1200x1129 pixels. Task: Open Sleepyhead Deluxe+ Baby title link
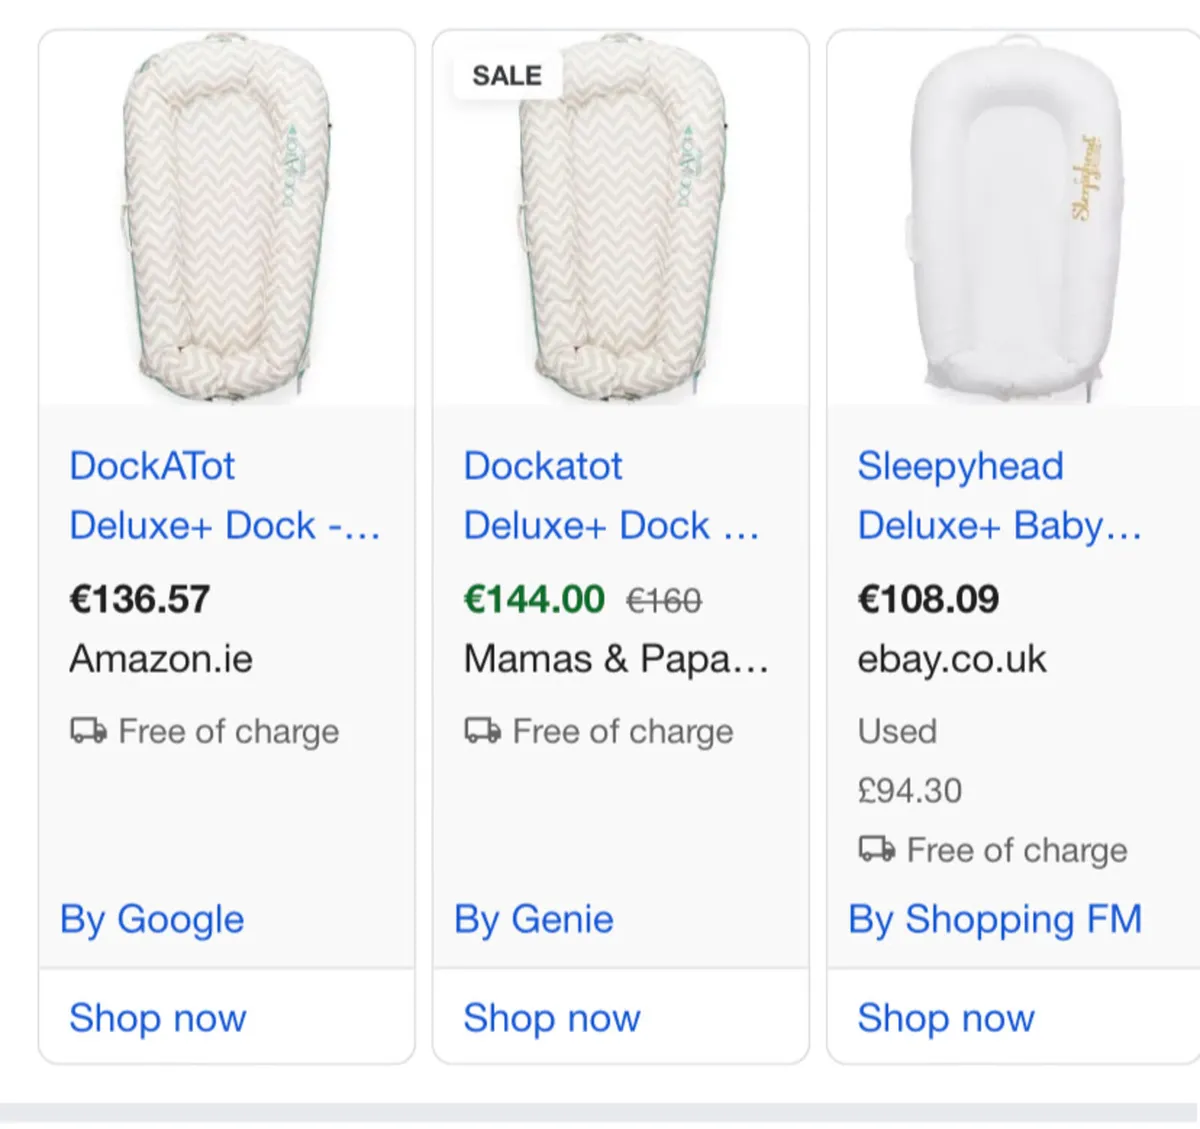pos(999,496)
